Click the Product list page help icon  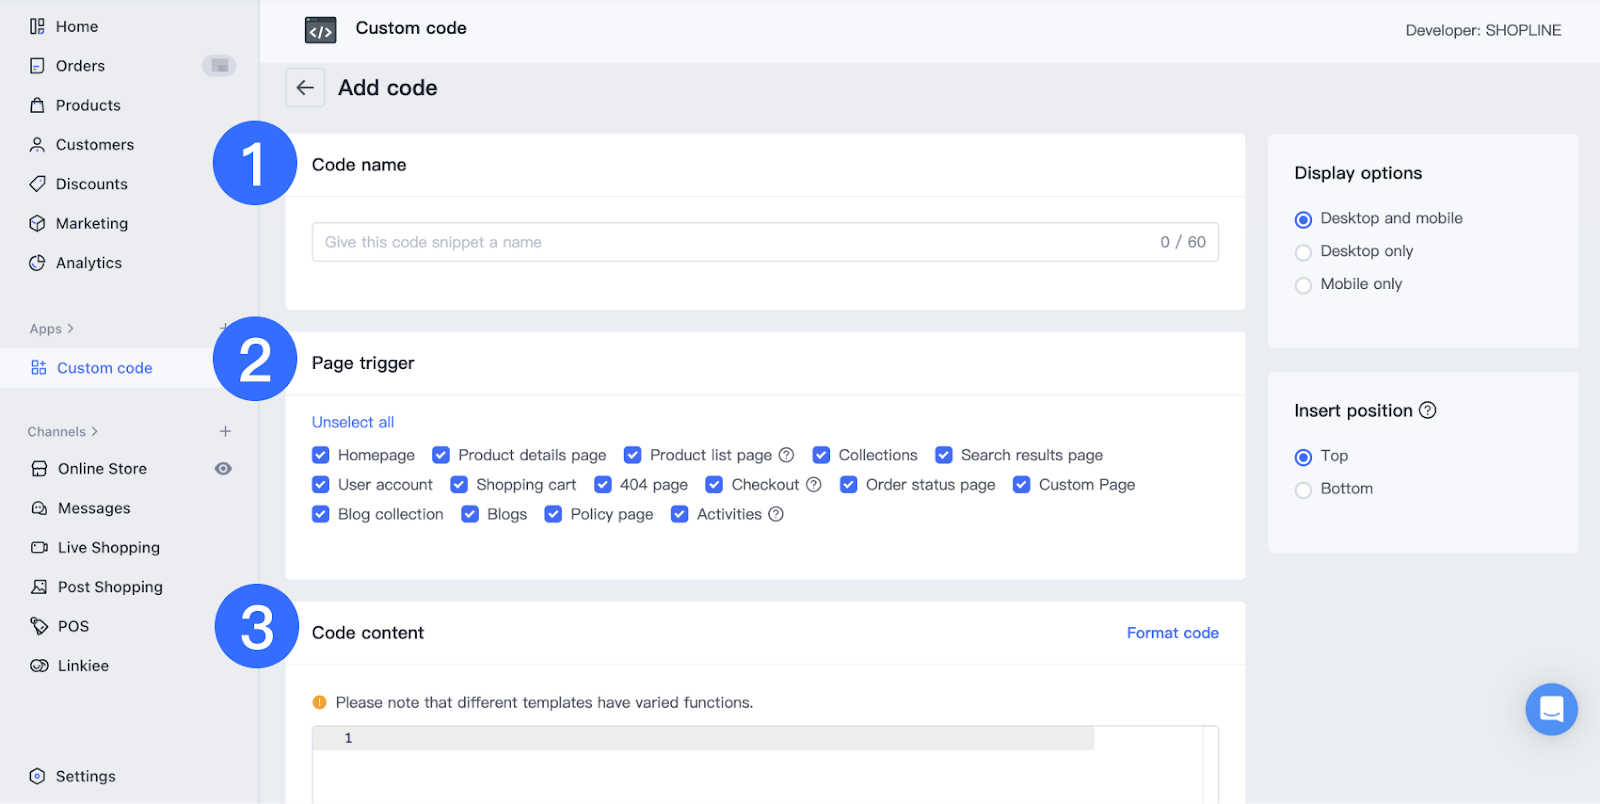[787, 455]
